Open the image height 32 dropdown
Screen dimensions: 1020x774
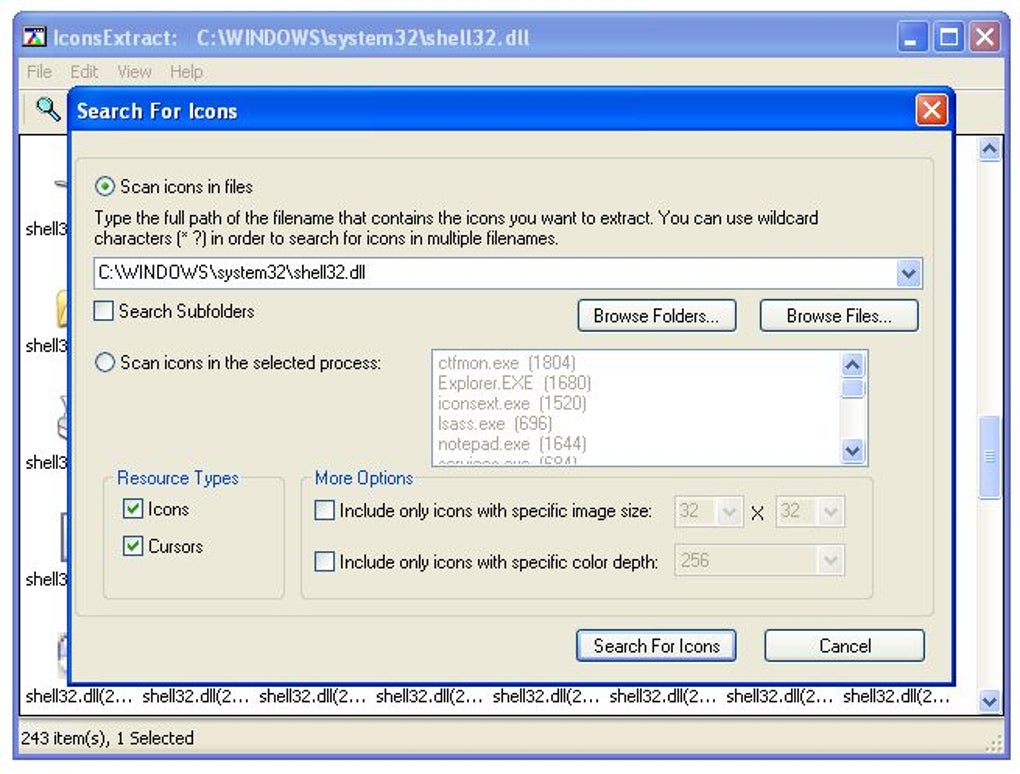coord(831,511)
